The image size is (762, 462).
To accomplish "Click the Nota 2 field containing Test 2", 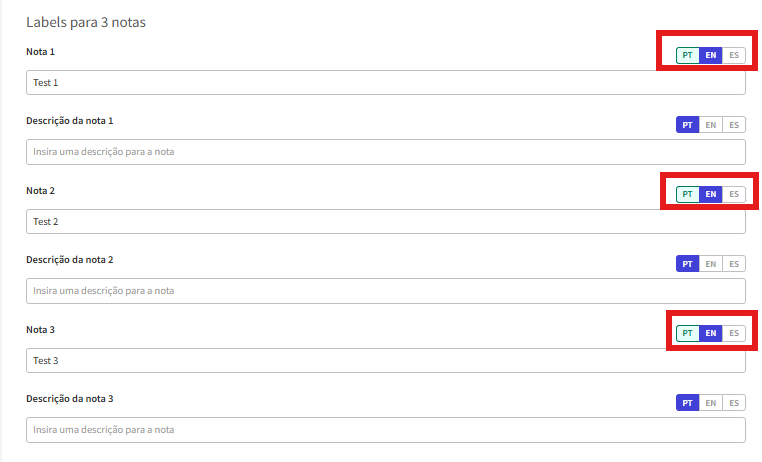I will [385, 222].
